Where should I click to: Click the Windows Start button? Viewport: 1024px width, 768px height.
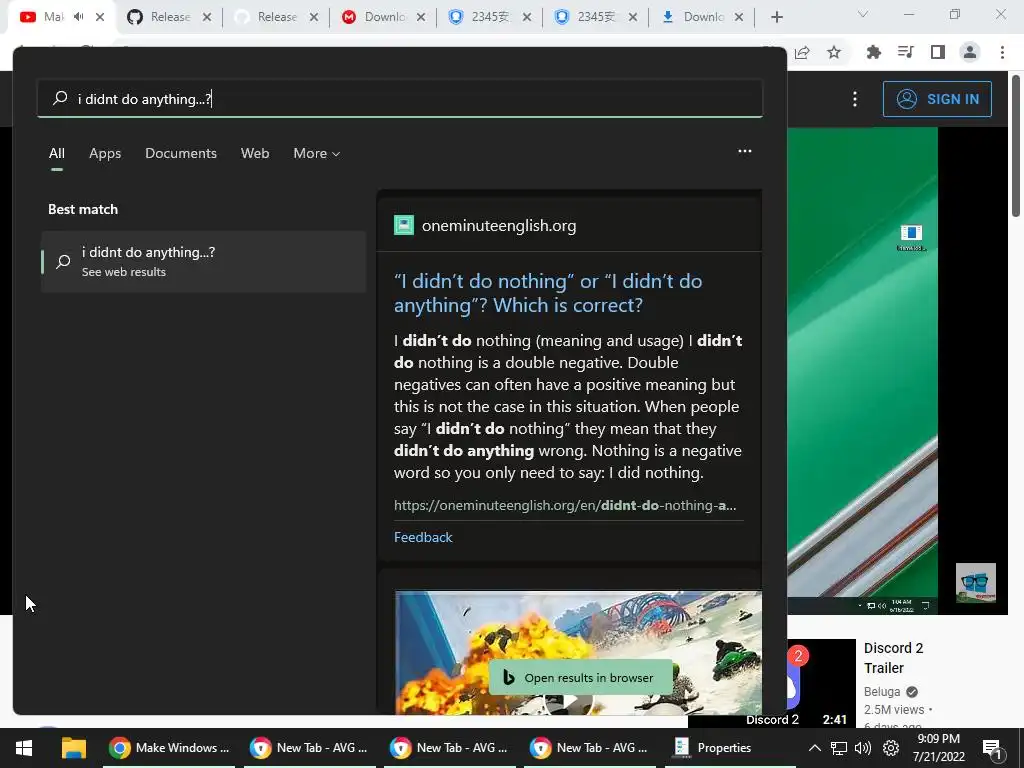24,748
